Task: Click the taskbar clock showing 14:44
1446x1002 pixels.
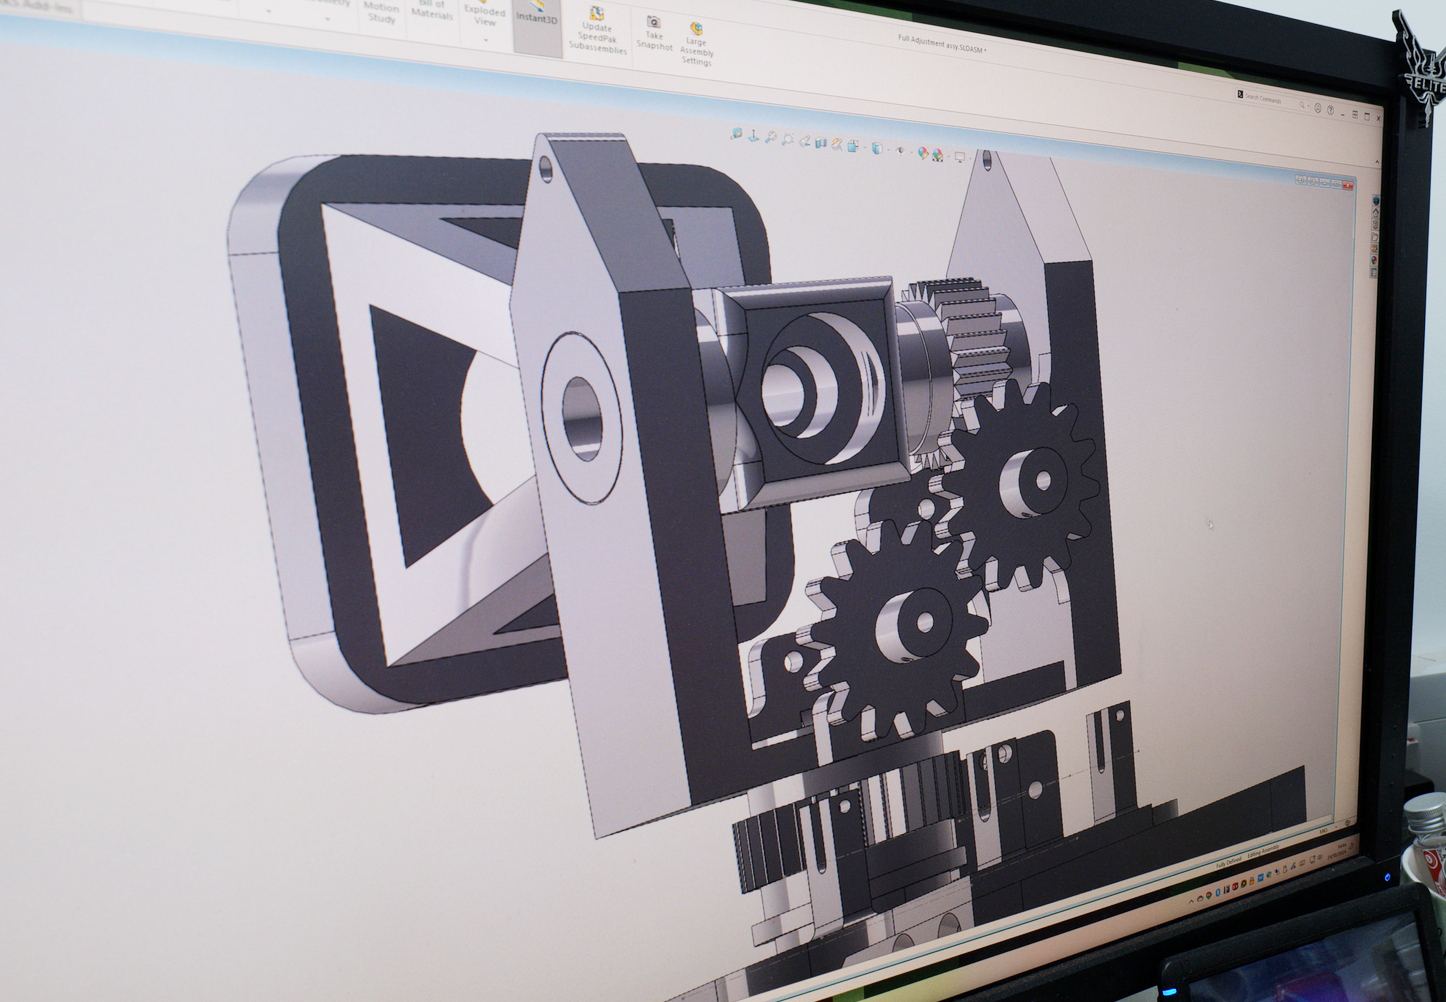Action: point(1342,846)
